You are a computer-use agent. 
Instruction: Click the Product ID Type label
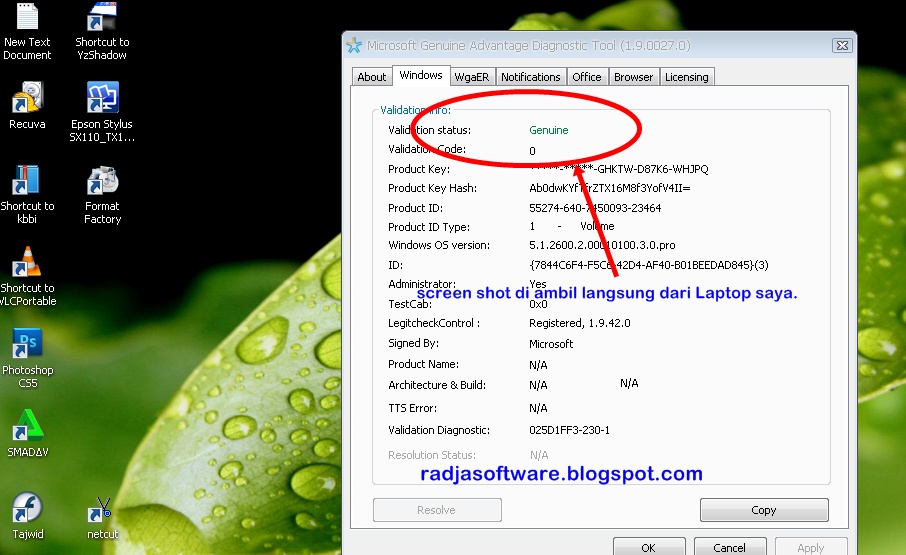(x=429, y=227)
